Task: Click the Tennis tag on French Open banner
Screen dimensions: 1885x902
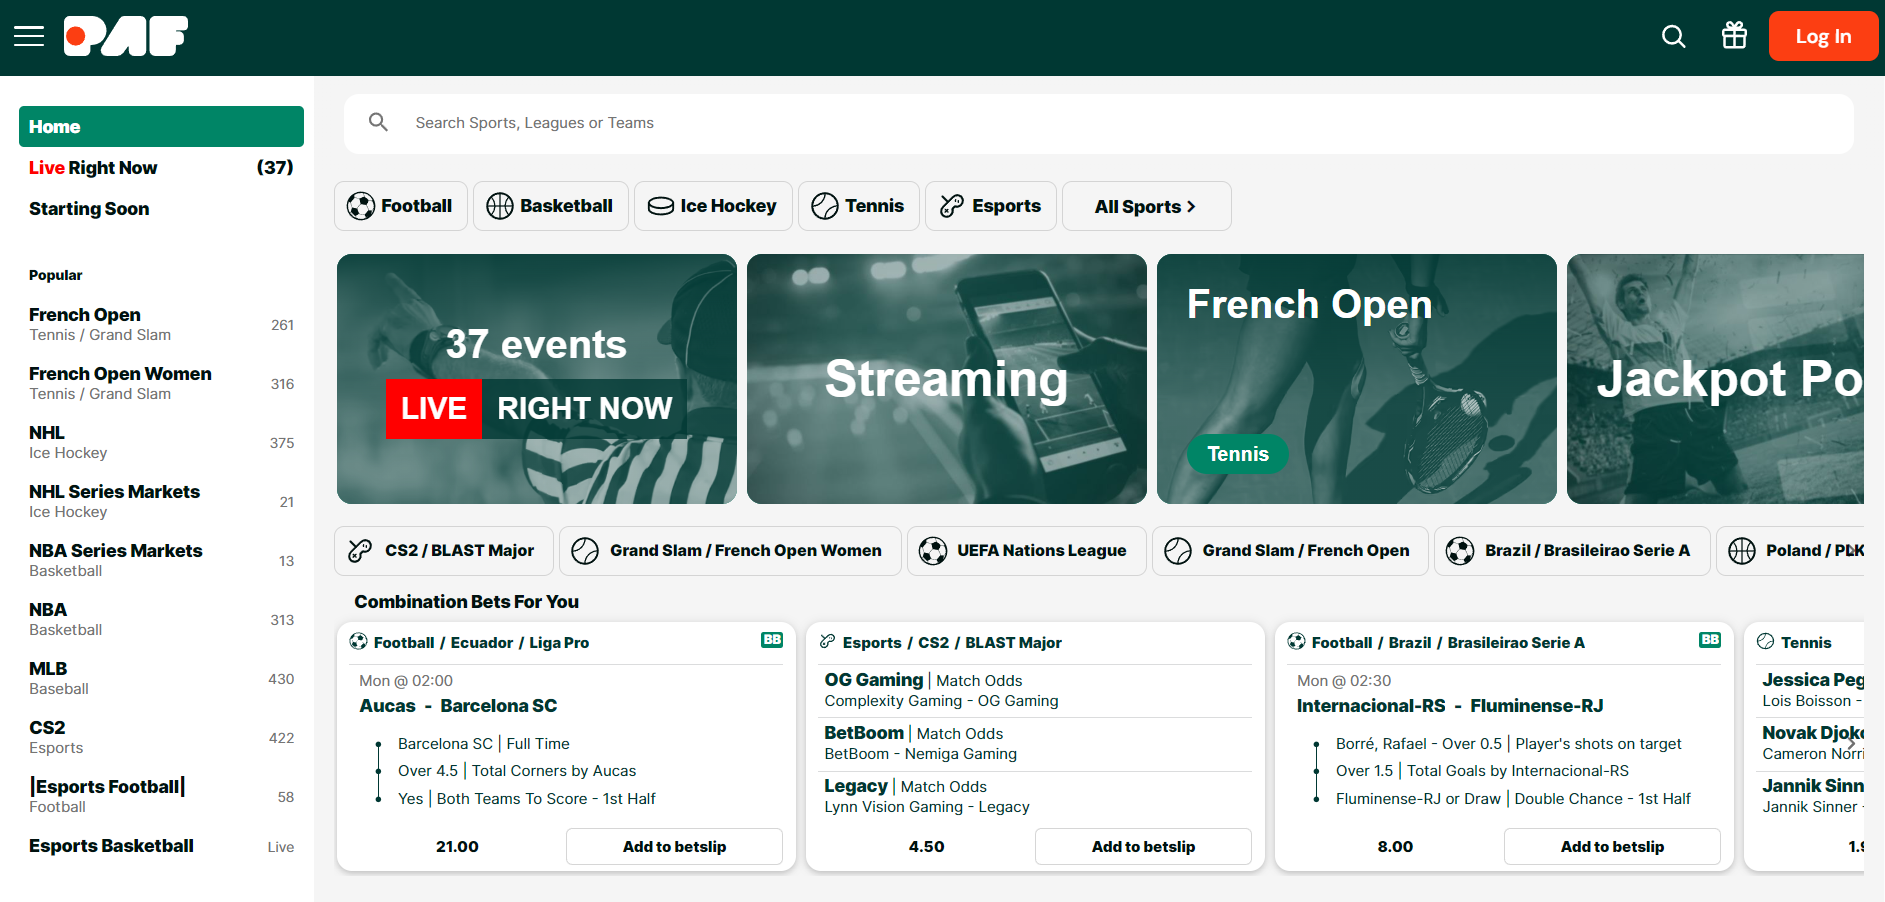Action: (x=1238, y=454)
